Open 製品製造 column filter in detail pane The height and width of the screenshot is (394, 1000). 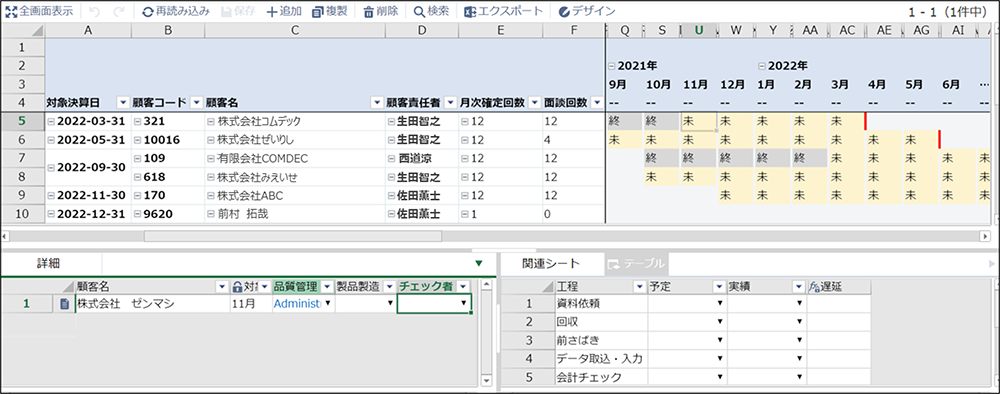pyautogui.click(x=389, y=286)
